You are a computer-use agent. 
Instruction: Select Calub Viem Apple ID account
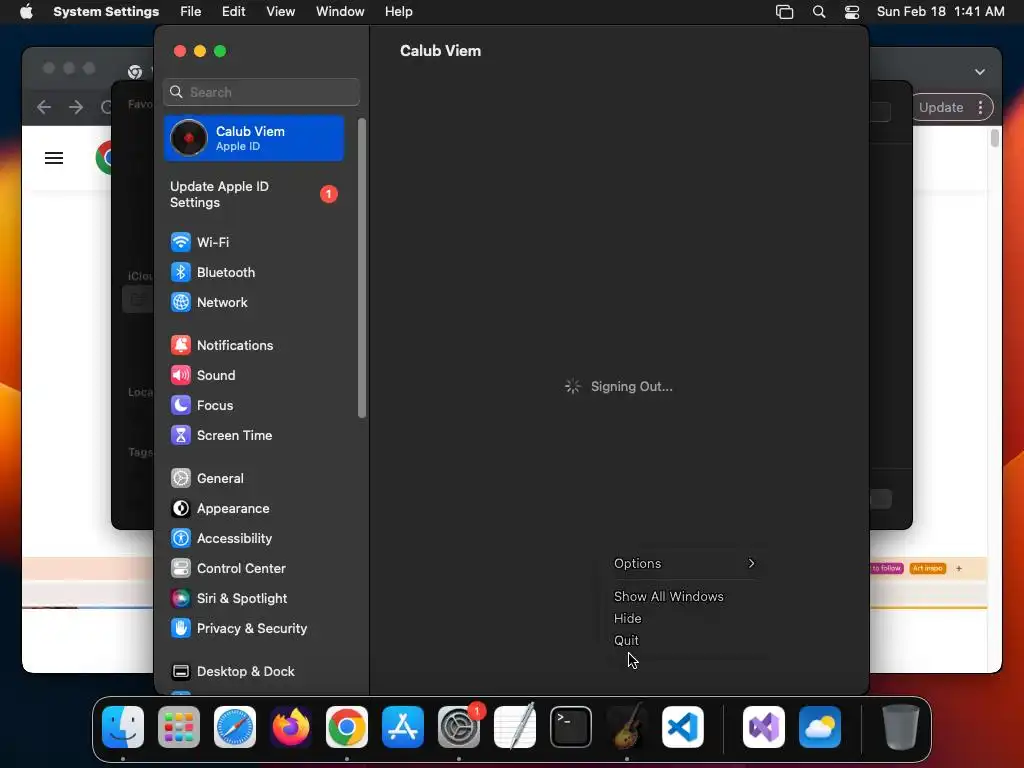pyautogui.click(x=255, y=138)
